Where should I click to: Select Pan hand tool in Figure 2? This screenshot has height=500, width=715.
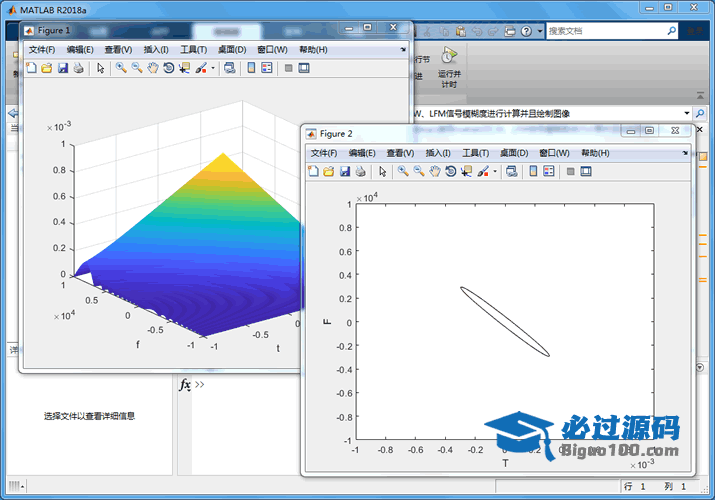pos(435,171)
